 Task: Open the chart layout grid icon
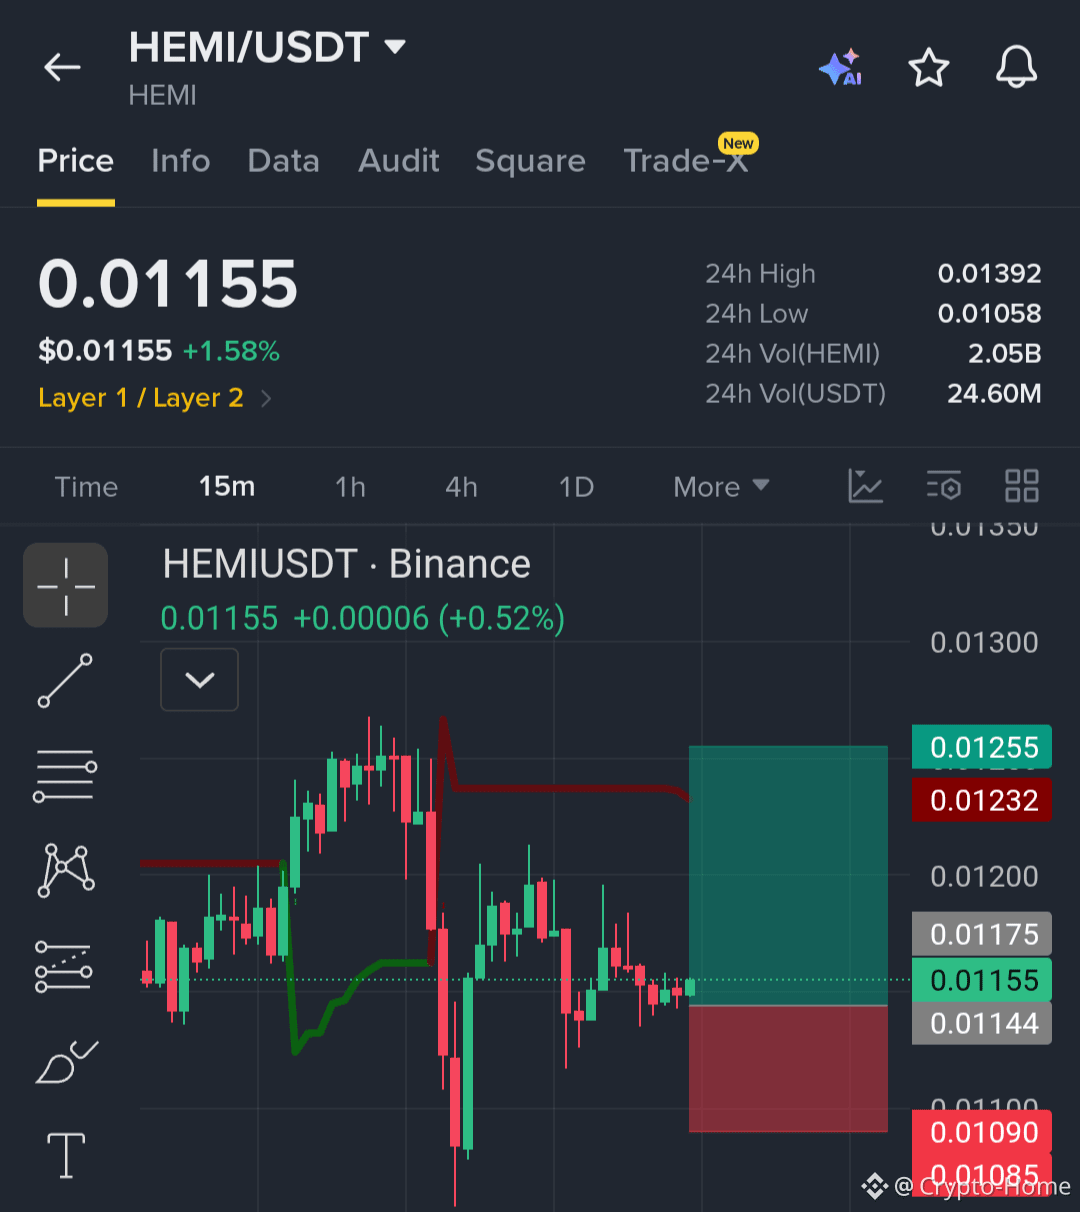pyautogui.click(x=1021, y=486)
